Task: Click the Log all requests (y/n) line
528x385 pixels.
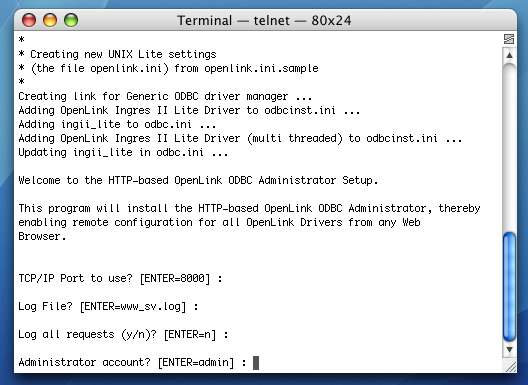Action: click(x=123, y=334)
